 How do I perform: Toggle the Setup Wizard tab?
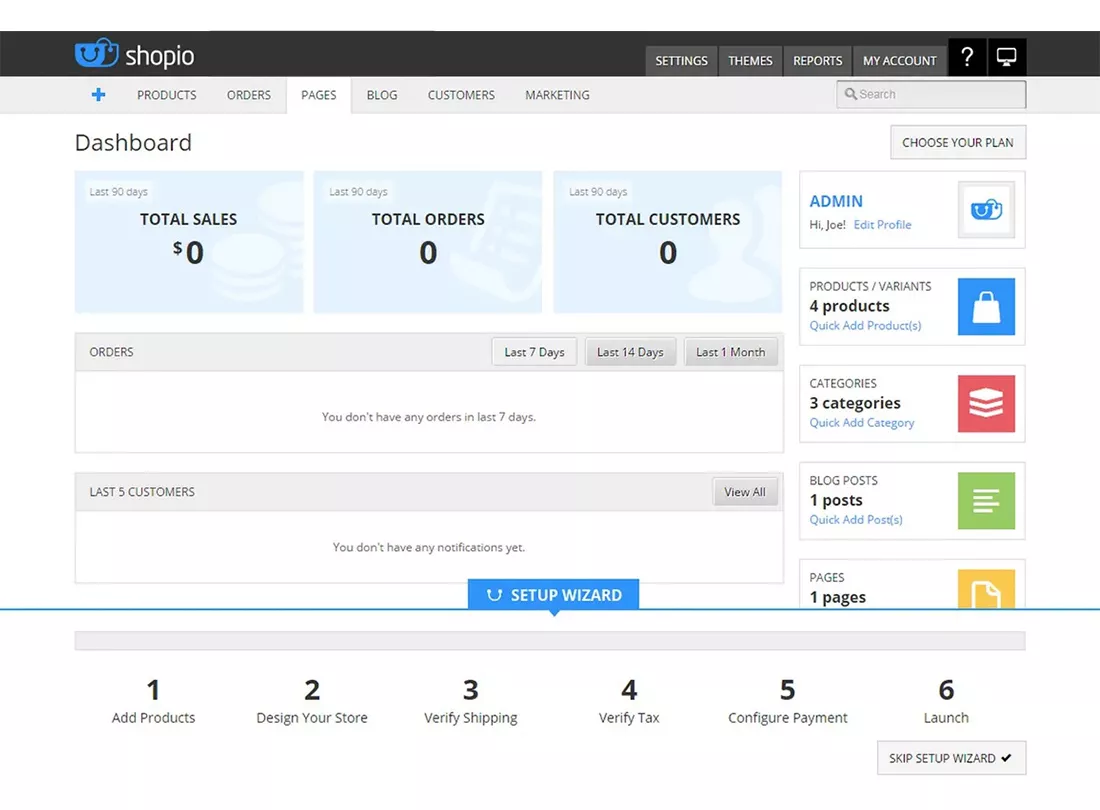pyautogui.click(x=554, y=595)
